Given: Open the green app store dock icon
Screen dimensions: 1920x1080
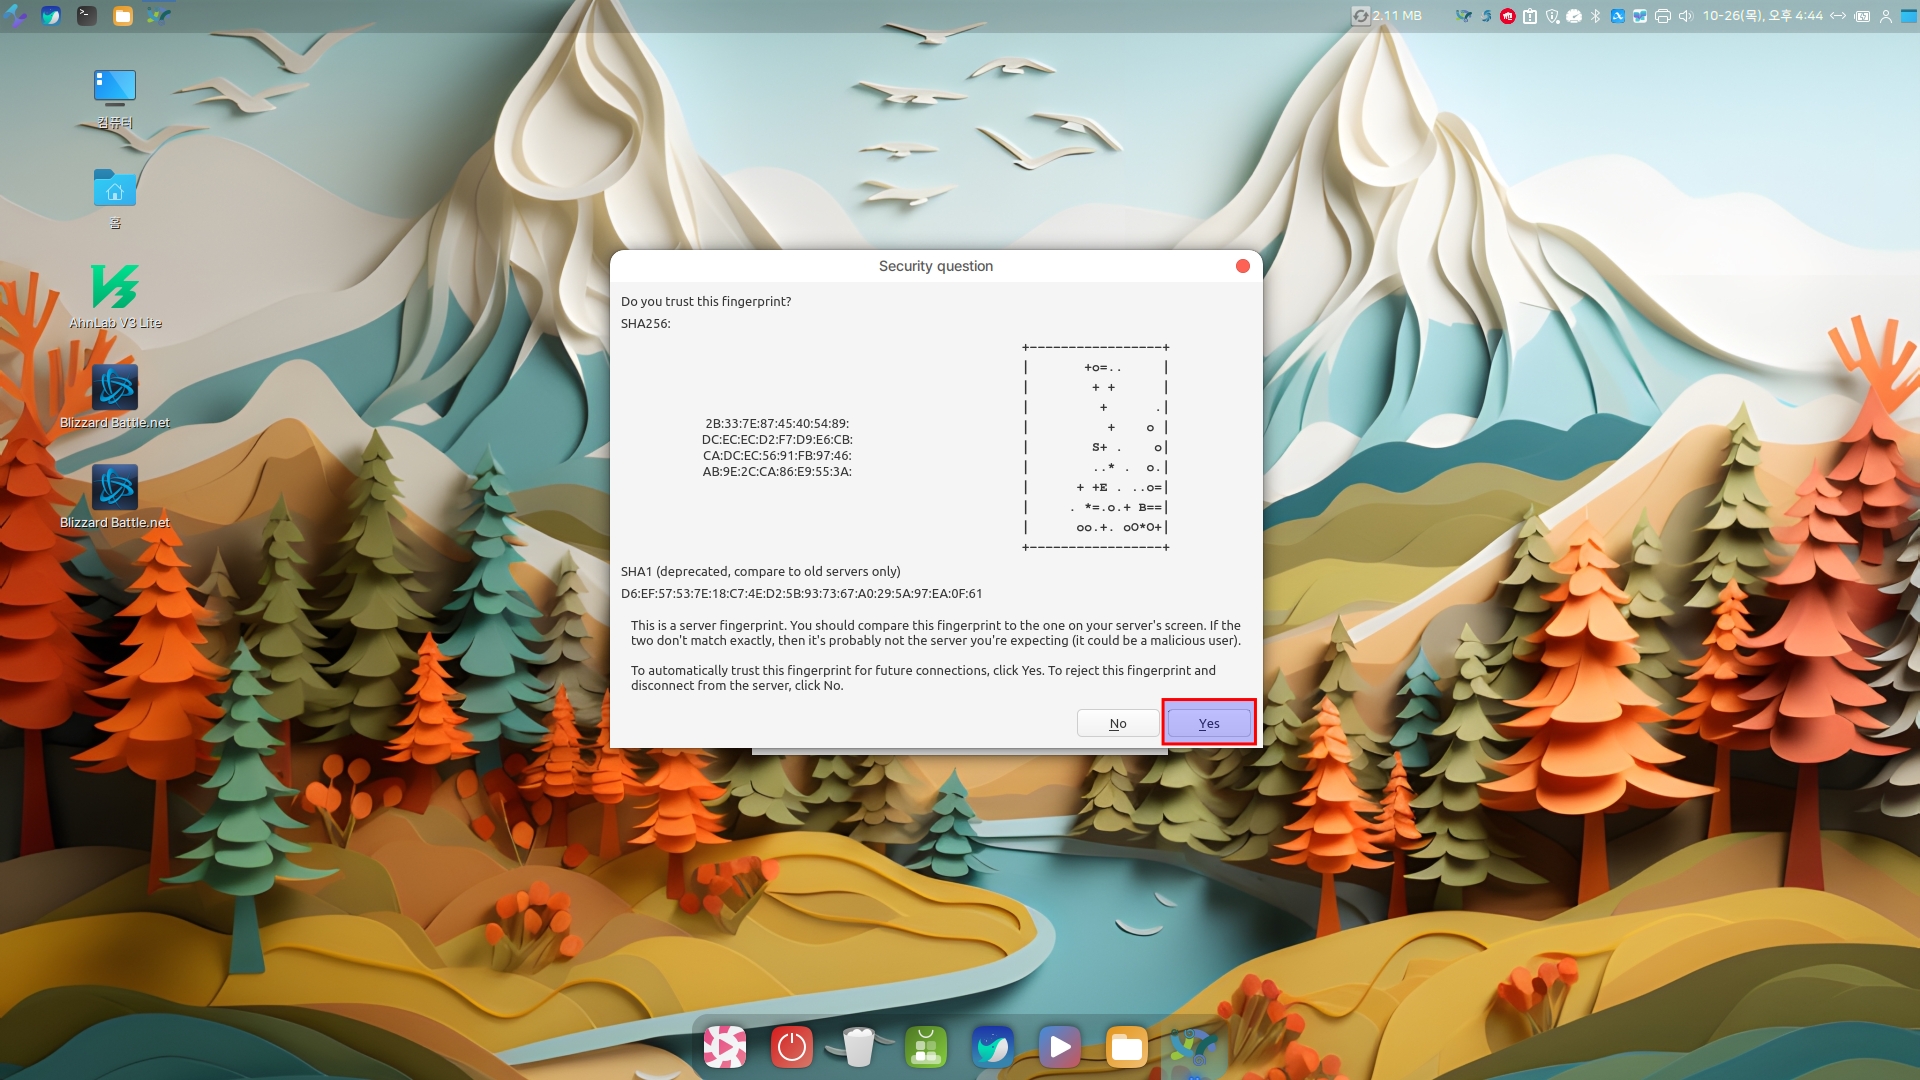Looking at the screenshot, I should (x=925, y=1047).
